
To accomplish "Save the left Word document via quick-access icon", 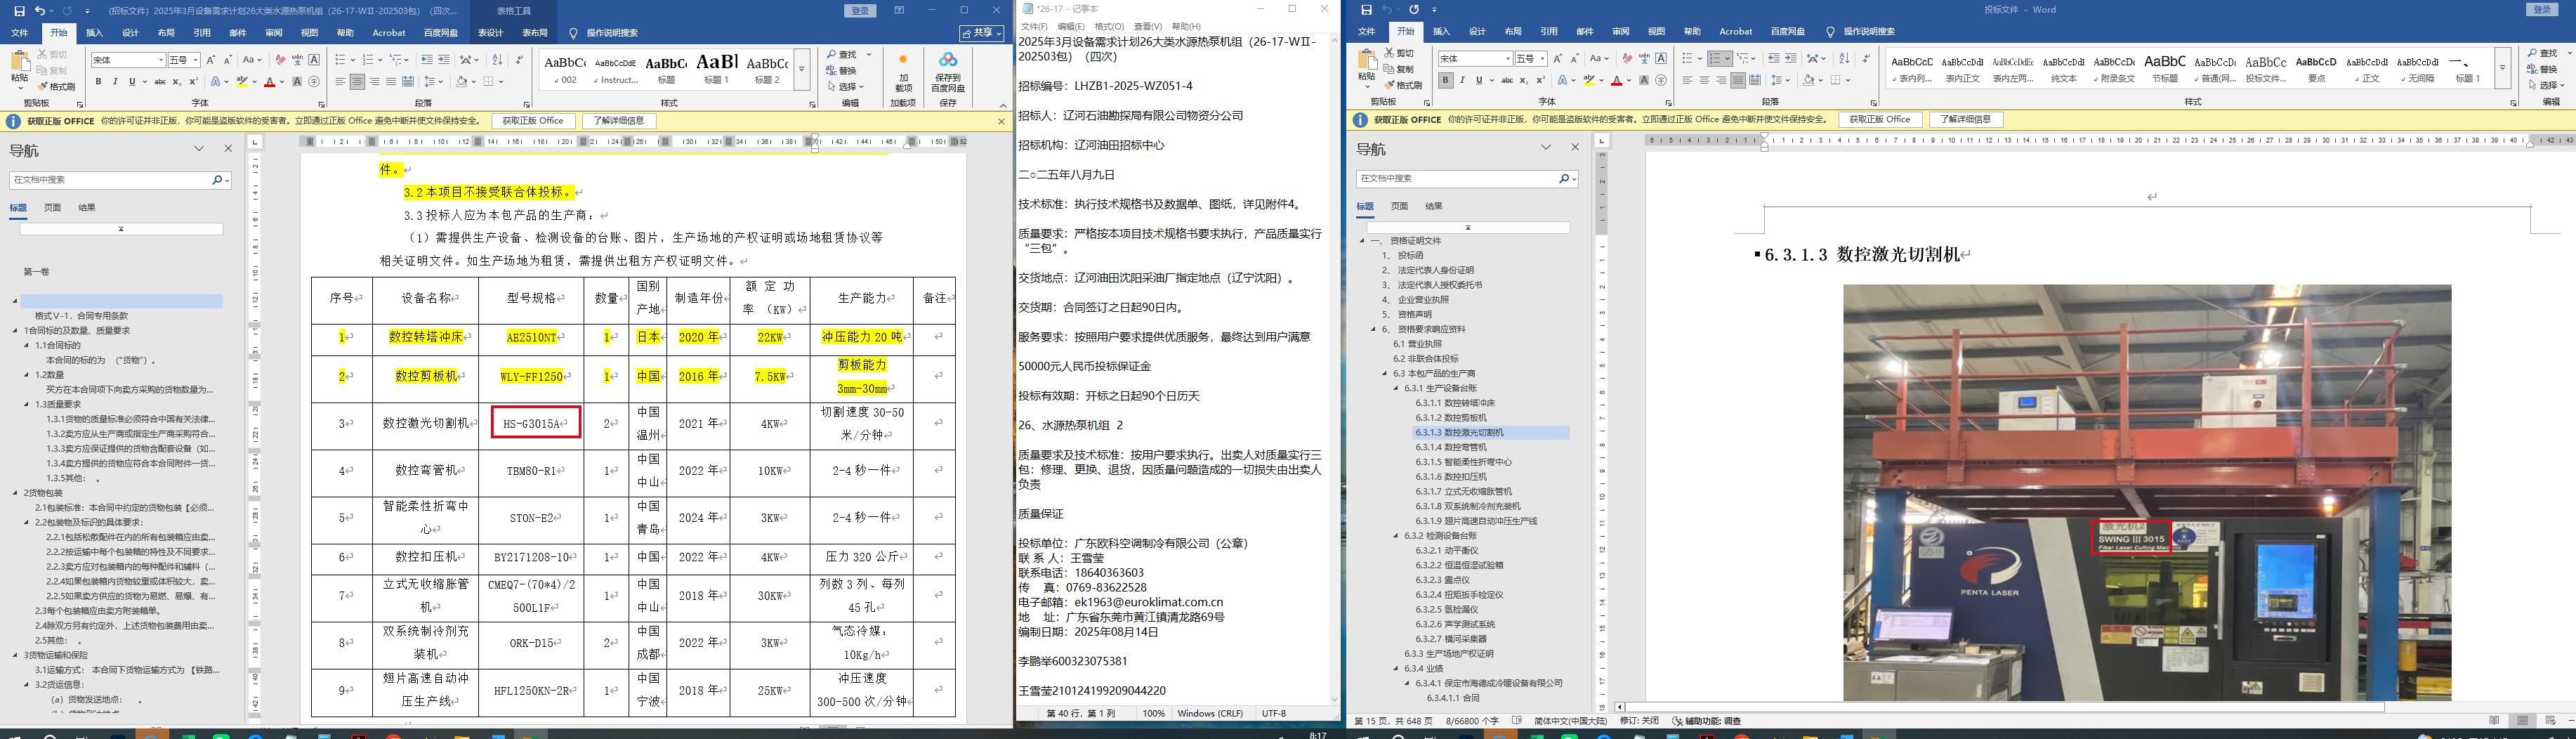I will tap(19, 11).
